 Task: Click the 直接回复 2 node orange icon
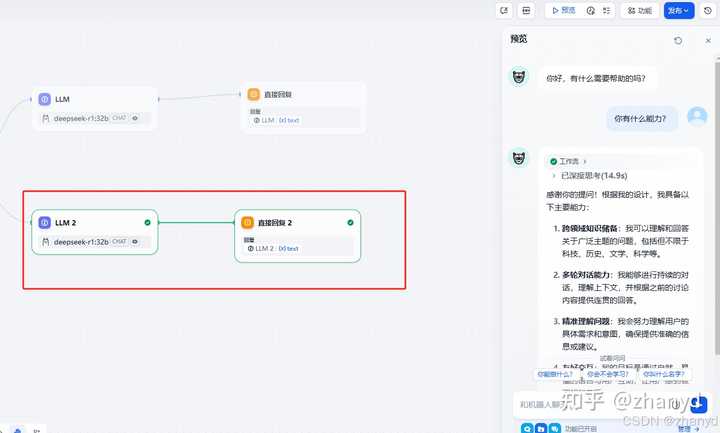pyautogui.click(x=247, y=223)
